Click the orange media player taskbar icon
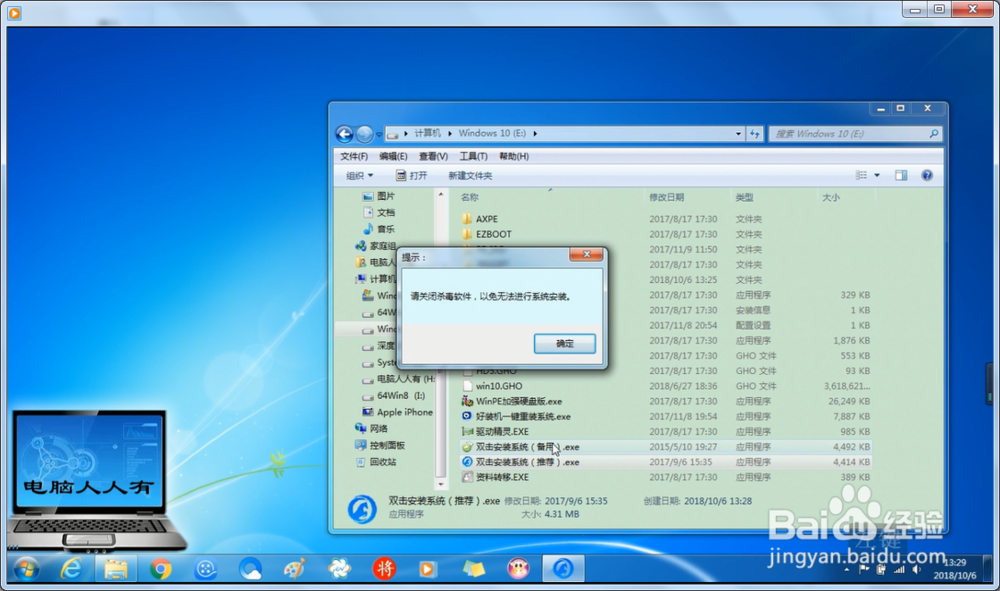Image resolution: width=1000 pixels, height=591 pixels. (428, 569)
